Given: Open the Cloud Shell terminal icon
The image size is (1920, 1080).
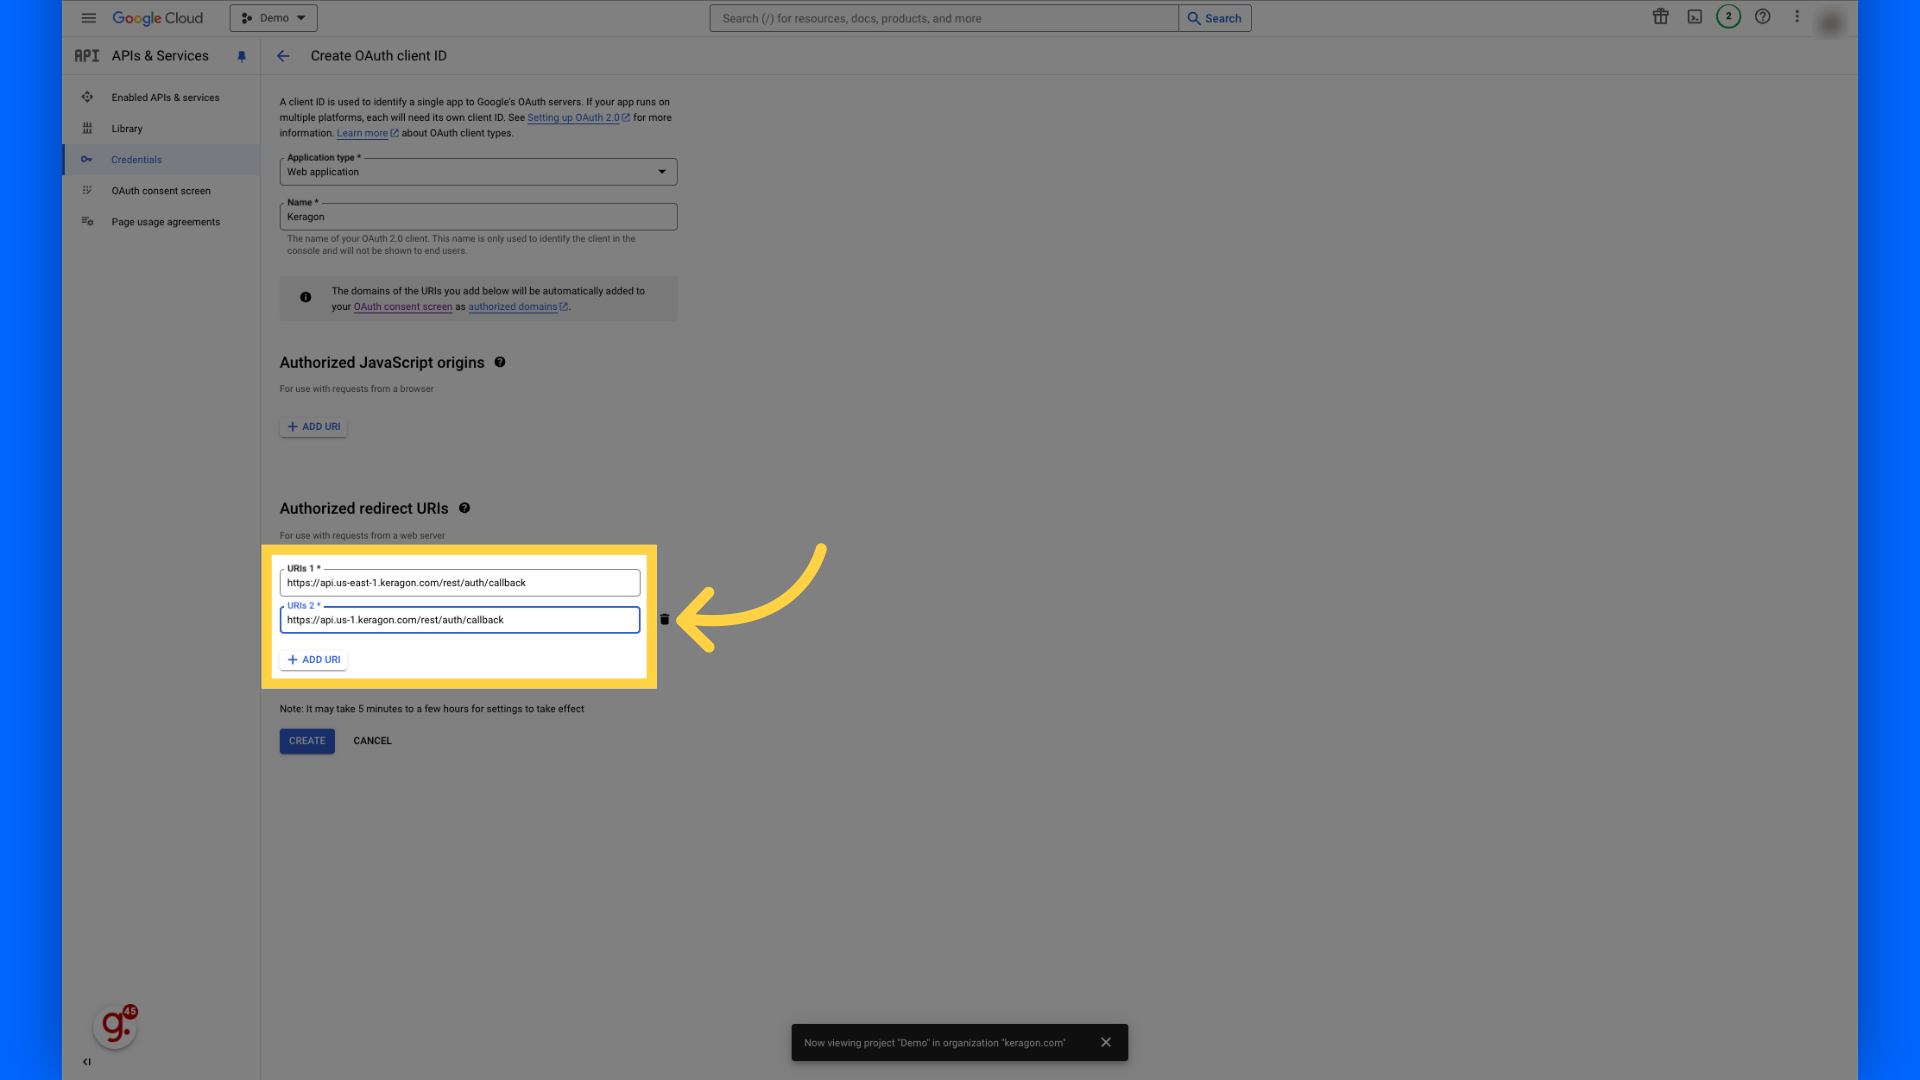Looking at the screenshot, I should point(1694,17).
